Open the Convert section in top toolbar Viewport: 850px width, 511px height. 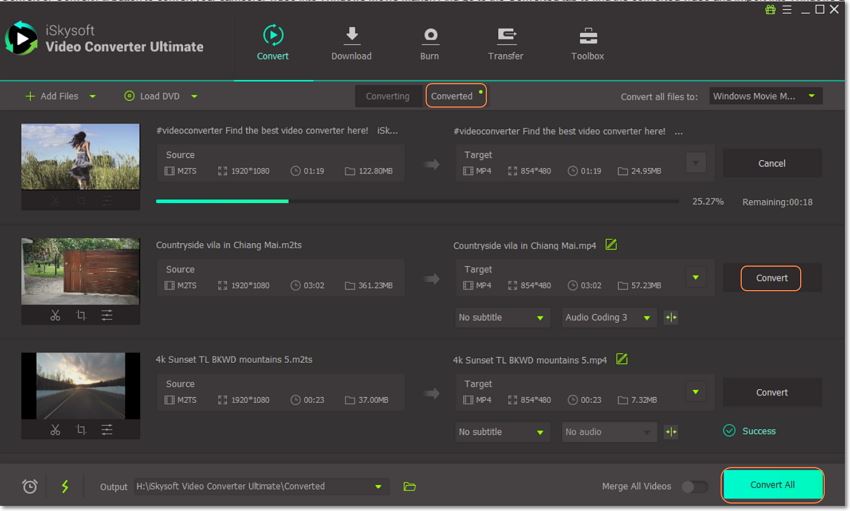pos(273,42)
